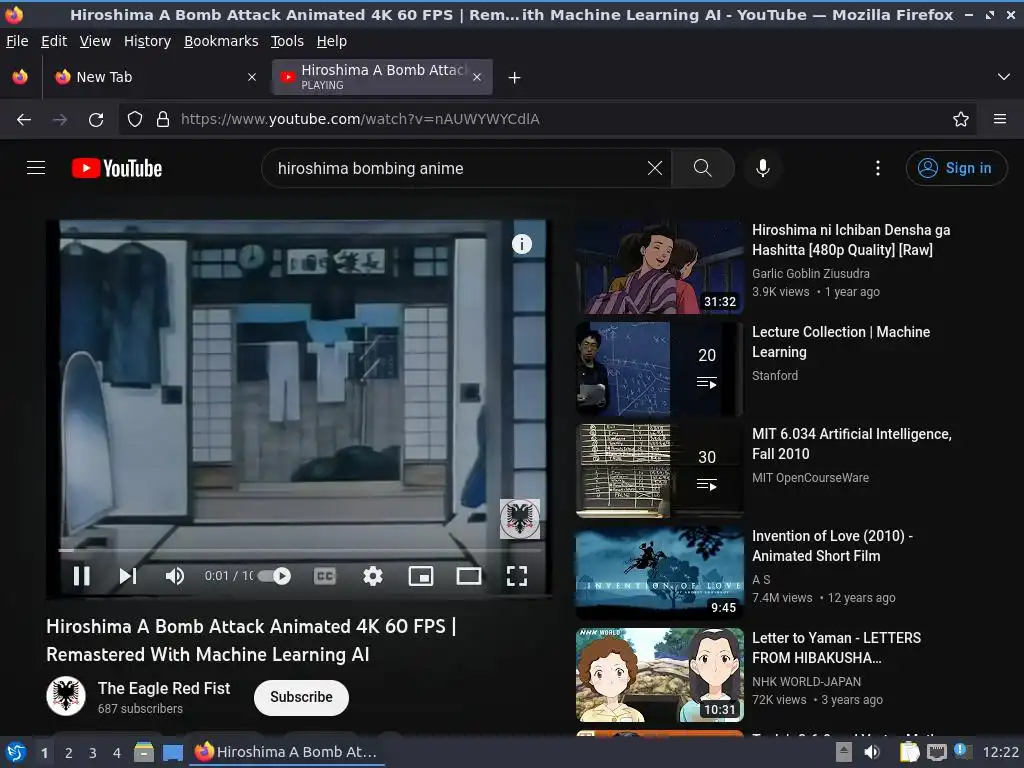The image size is (1024, 768).
Task: Open the desktop start menu
Action: (x=16, y=752)
